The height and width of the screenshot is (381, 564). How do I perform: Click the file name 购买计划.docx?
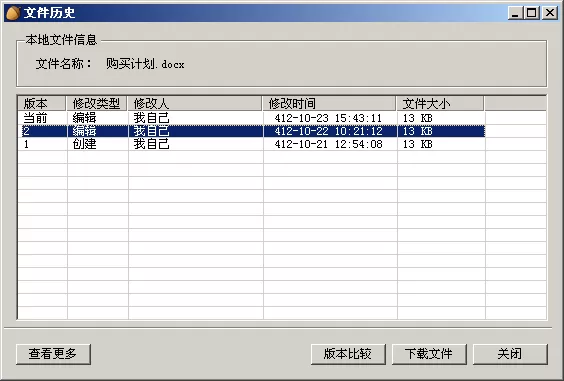tap(145, 64)
